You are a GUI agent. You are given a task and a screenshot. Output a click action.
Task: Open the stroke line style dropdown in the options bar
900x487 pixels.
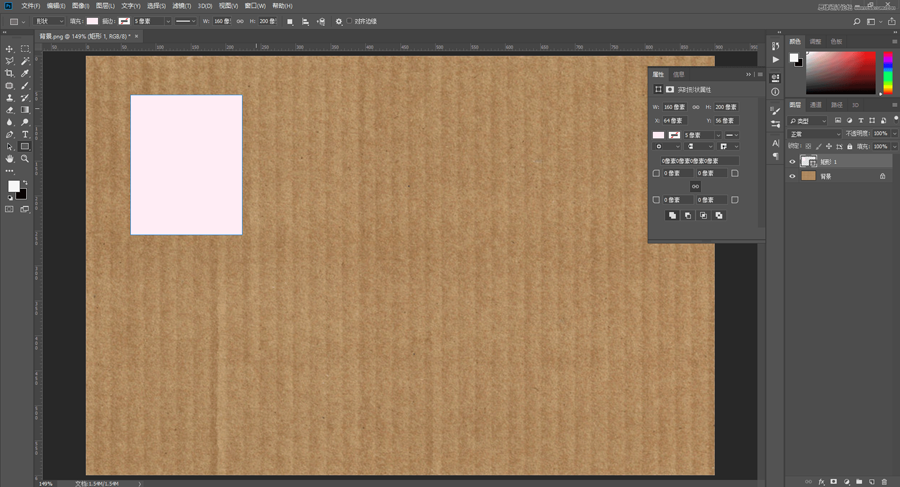tap(185, 21)
